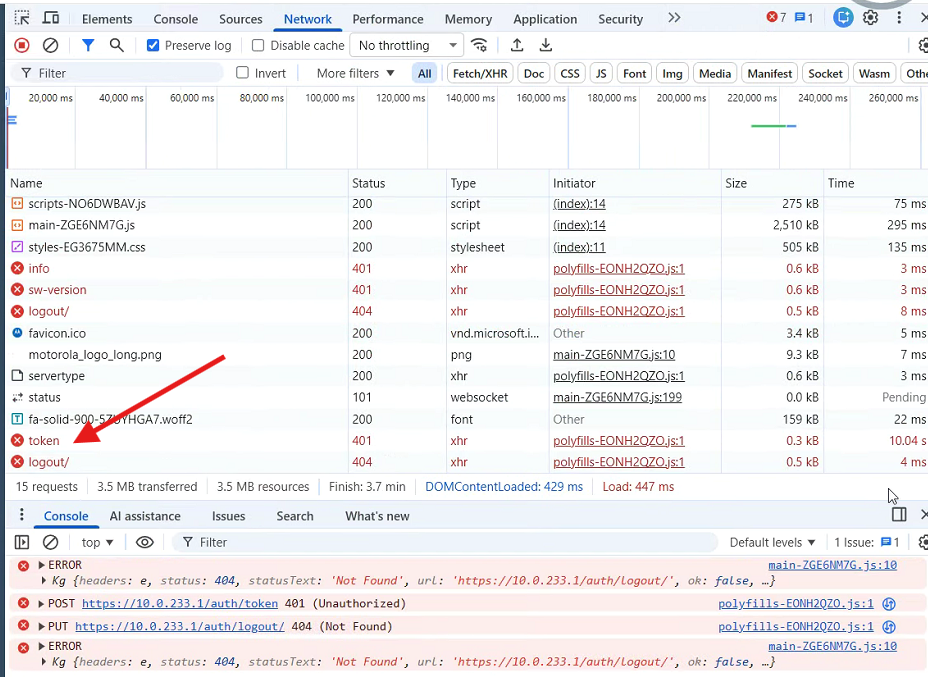Stop recording the network log

pos(22,45)
